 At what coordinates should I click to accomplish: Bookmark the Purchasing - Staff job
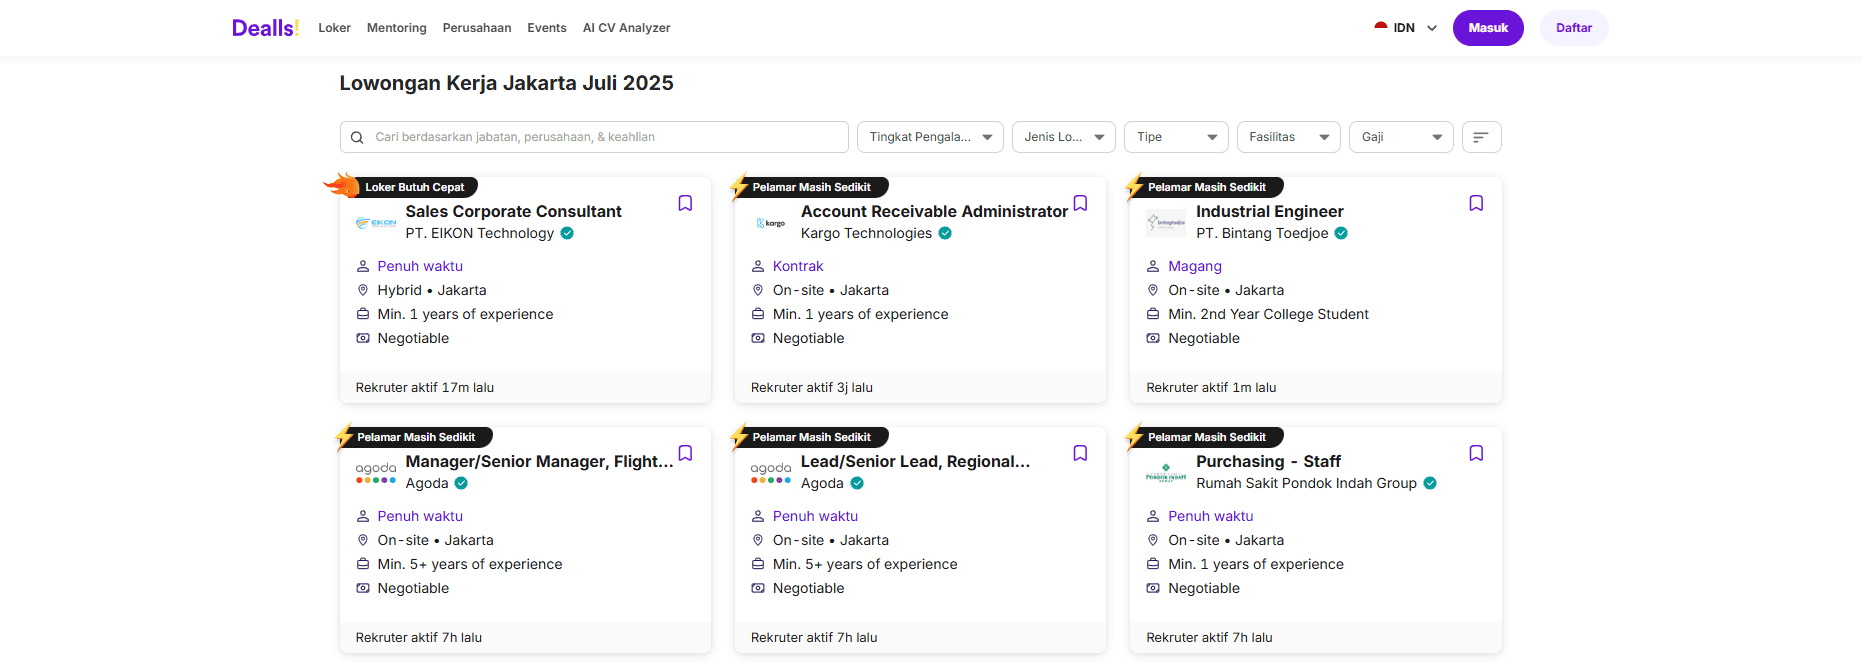[1476, 453]
